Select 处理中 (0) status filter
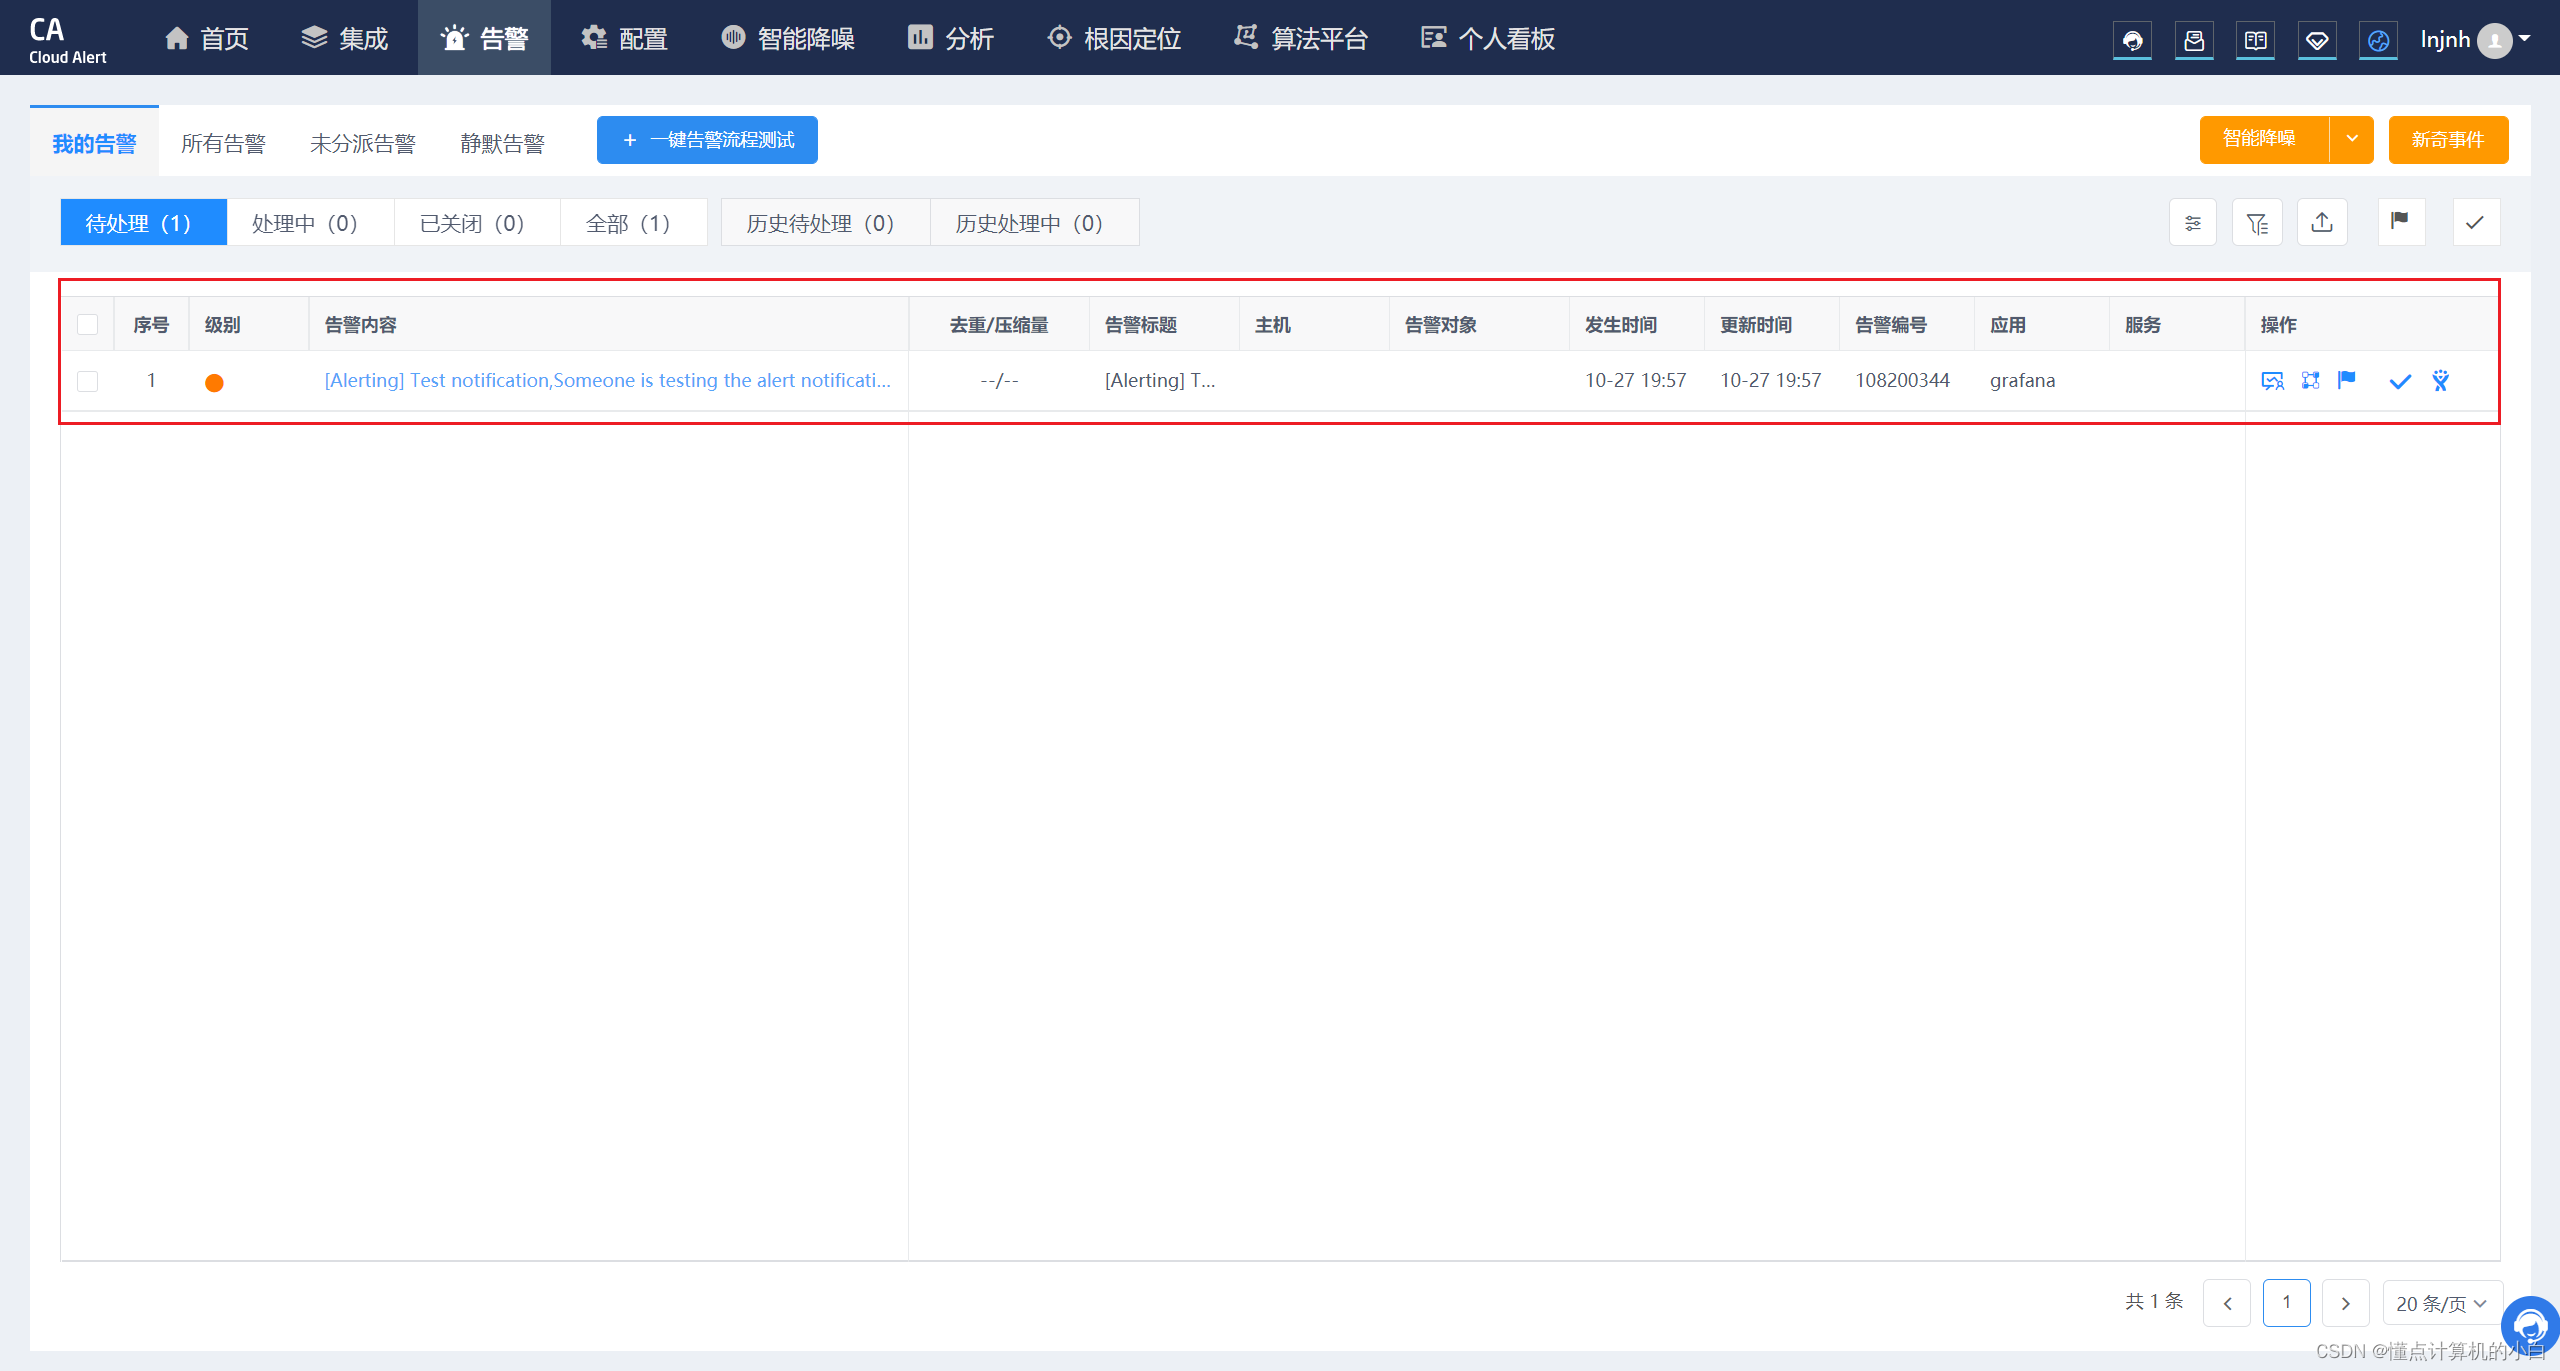Screen dimensions: 2560x1371 310,222
